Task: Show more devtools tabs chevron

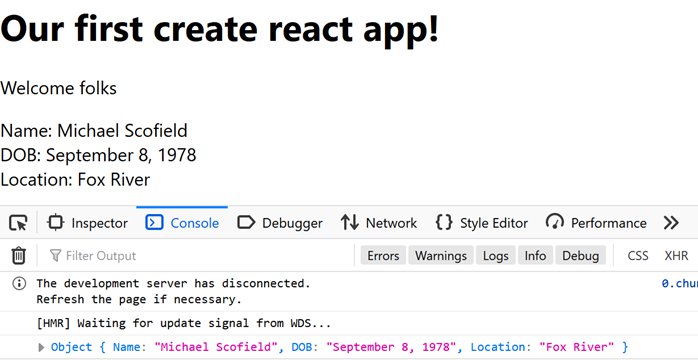Action: 671,222
